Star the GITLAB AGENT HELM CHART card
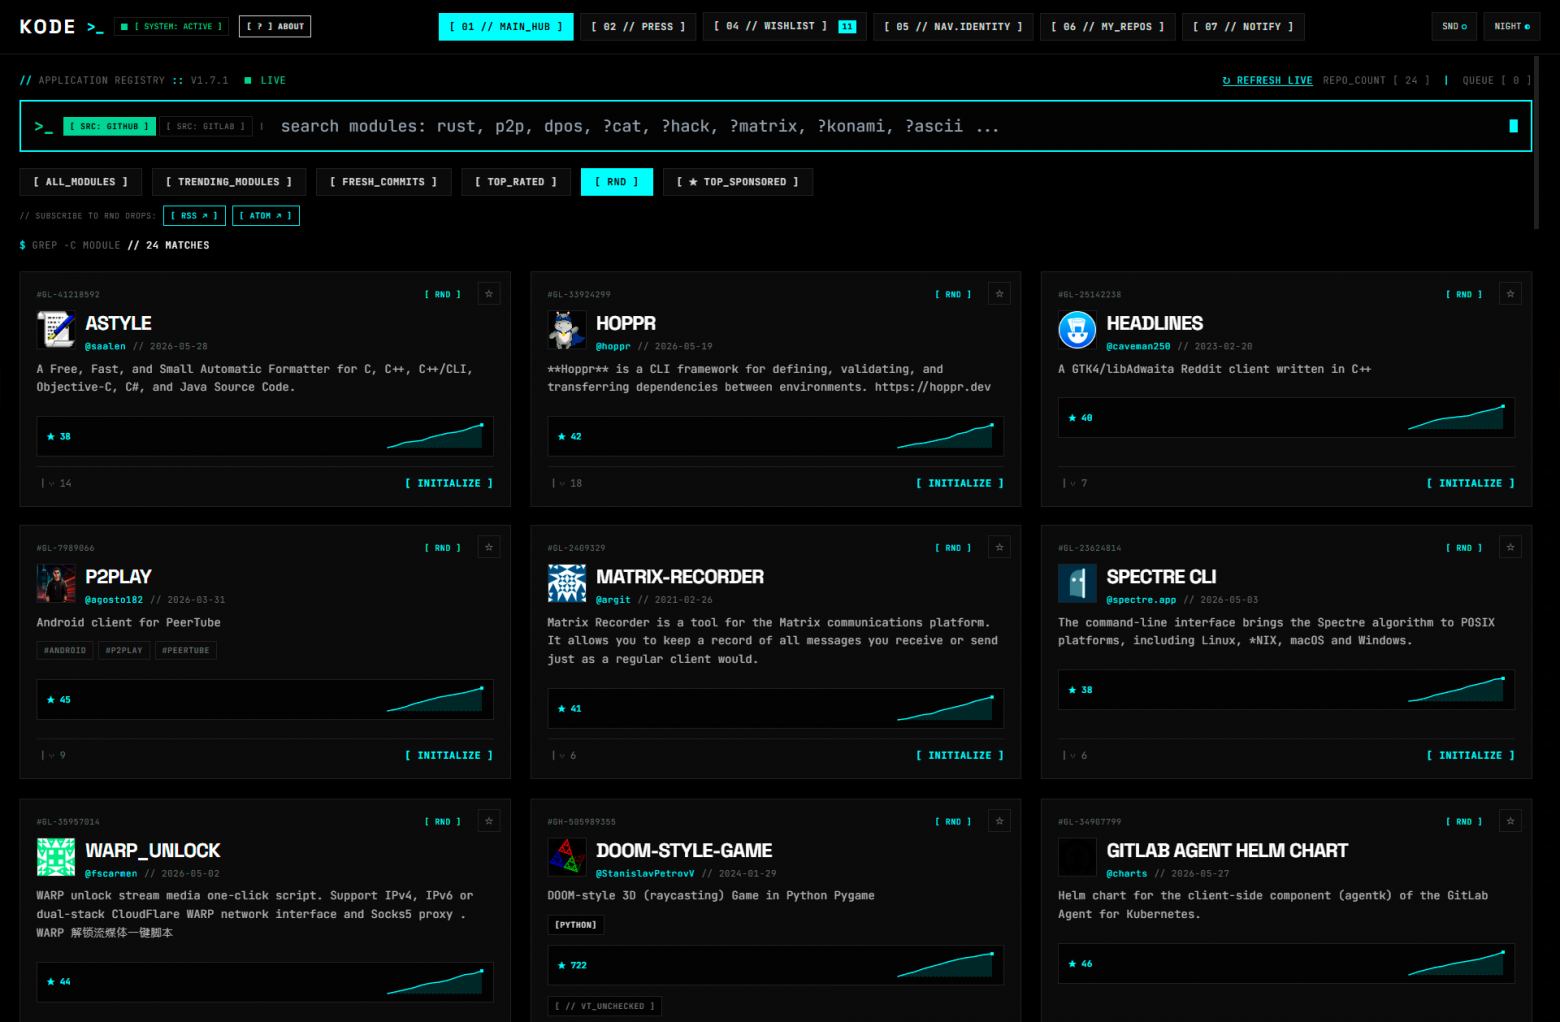 click(1510, 821)
